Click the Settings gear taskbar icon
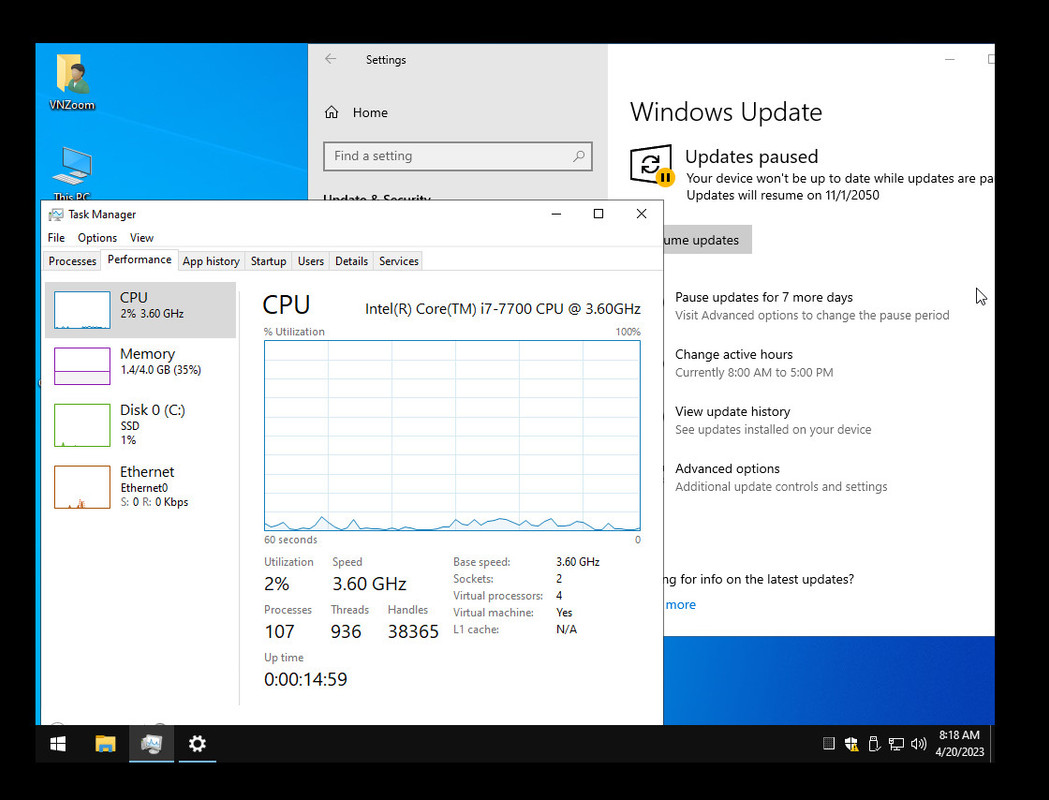 click(197, 744)
